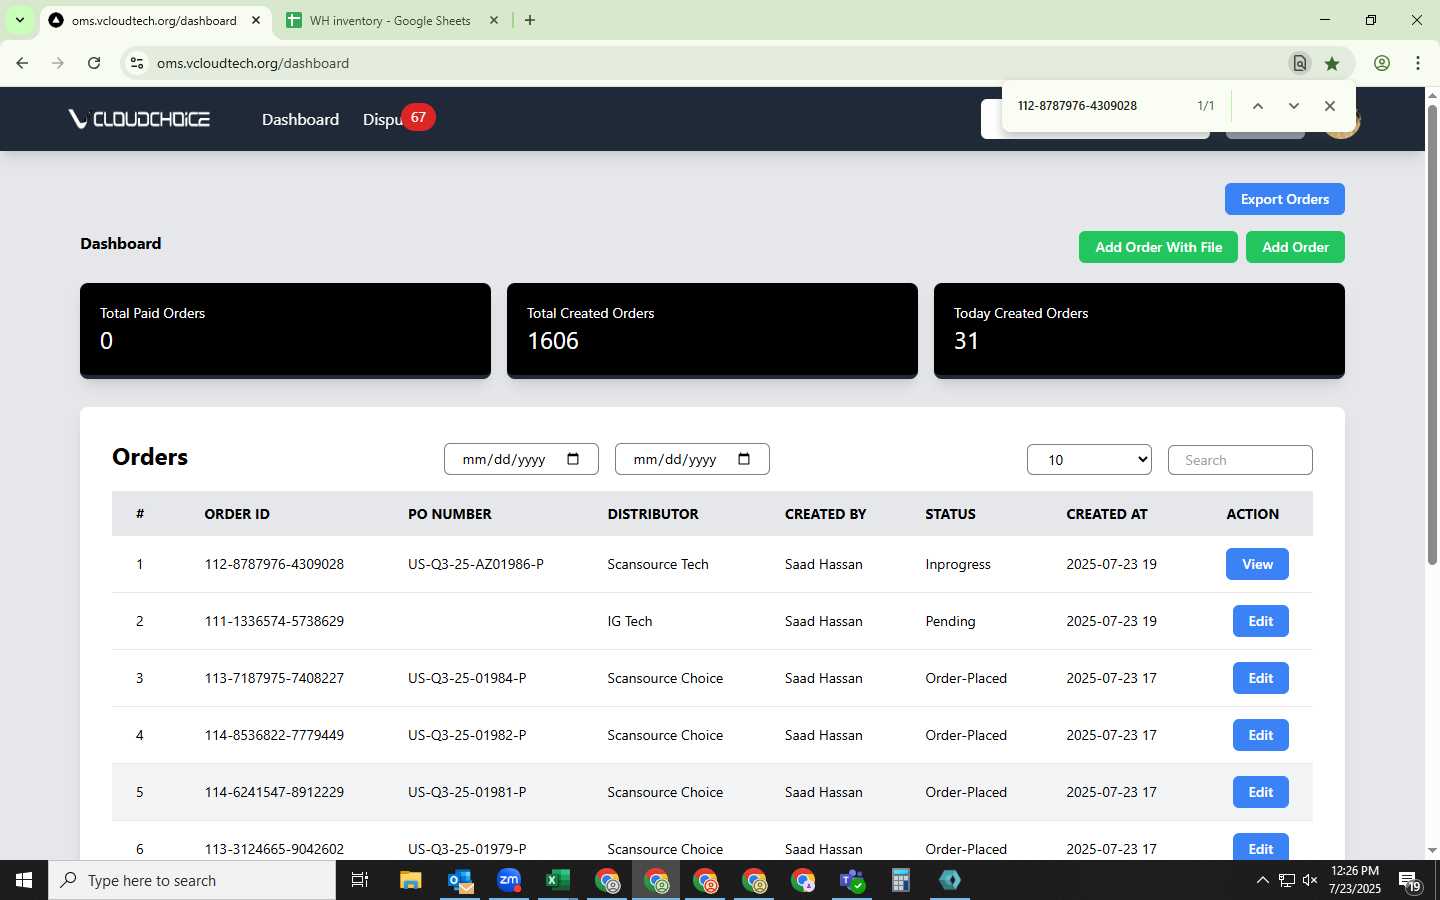Screen dimensions: 1440x900
Task: Close the oms.vcloudtech.org dashboard tab
Action: coord(256,20)
